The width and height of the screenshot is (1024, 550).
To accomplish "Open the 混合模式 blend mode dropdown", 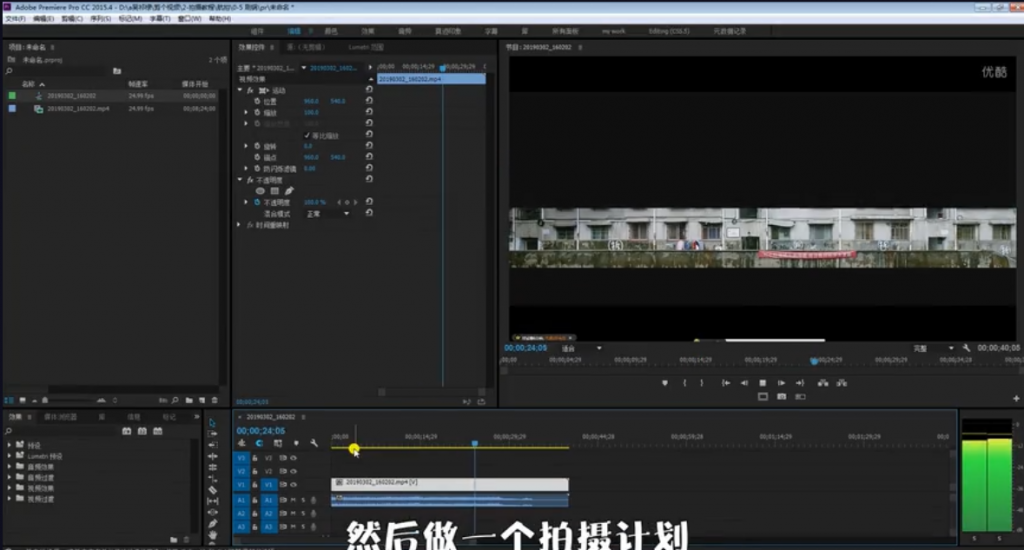I will click(328, 213).
